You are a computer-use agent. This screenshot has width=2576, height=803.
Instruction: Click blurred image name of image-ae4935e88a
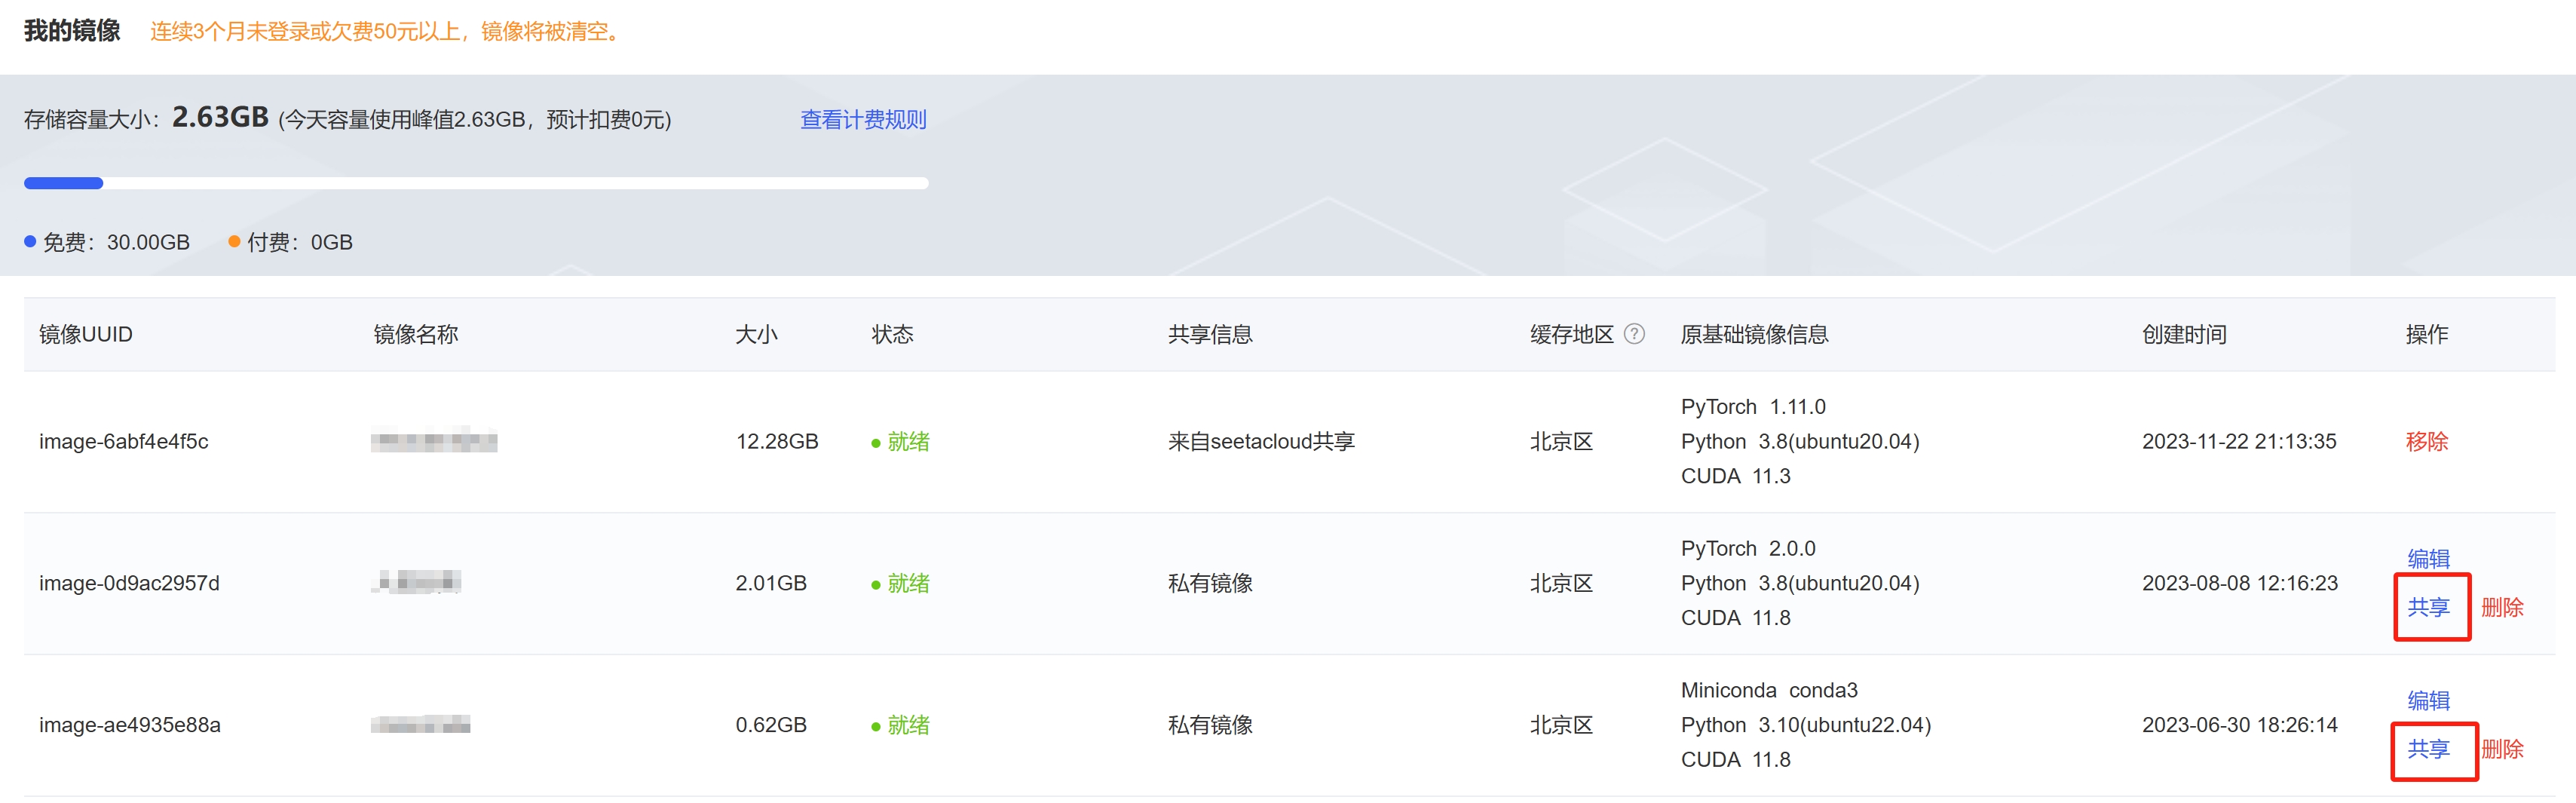pos(420,725)
